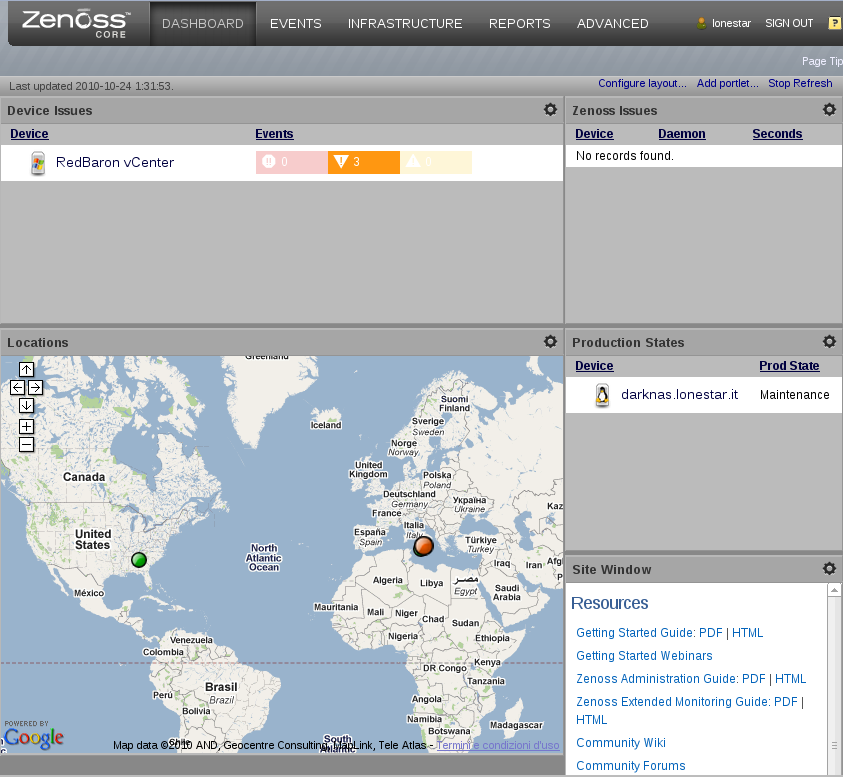Zoom in on the map with plus button
The width and height of the screenshot is (843, 777).
click(26, 426)
